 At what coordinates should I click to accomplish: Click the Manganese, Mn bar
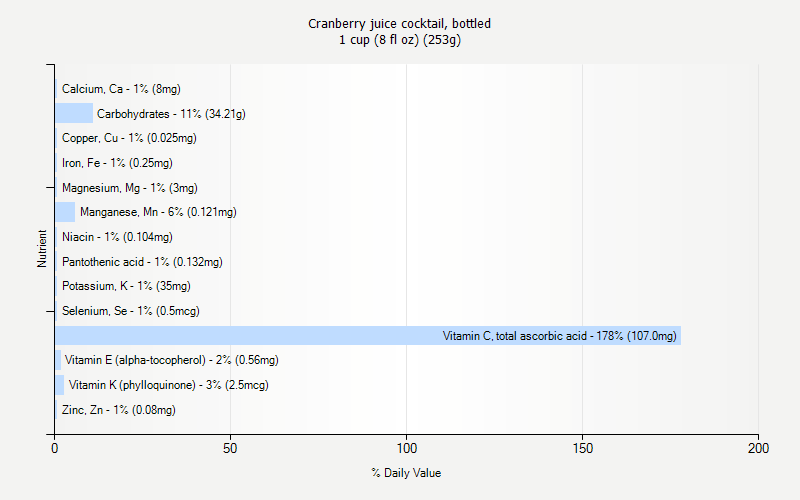(65, 212)
